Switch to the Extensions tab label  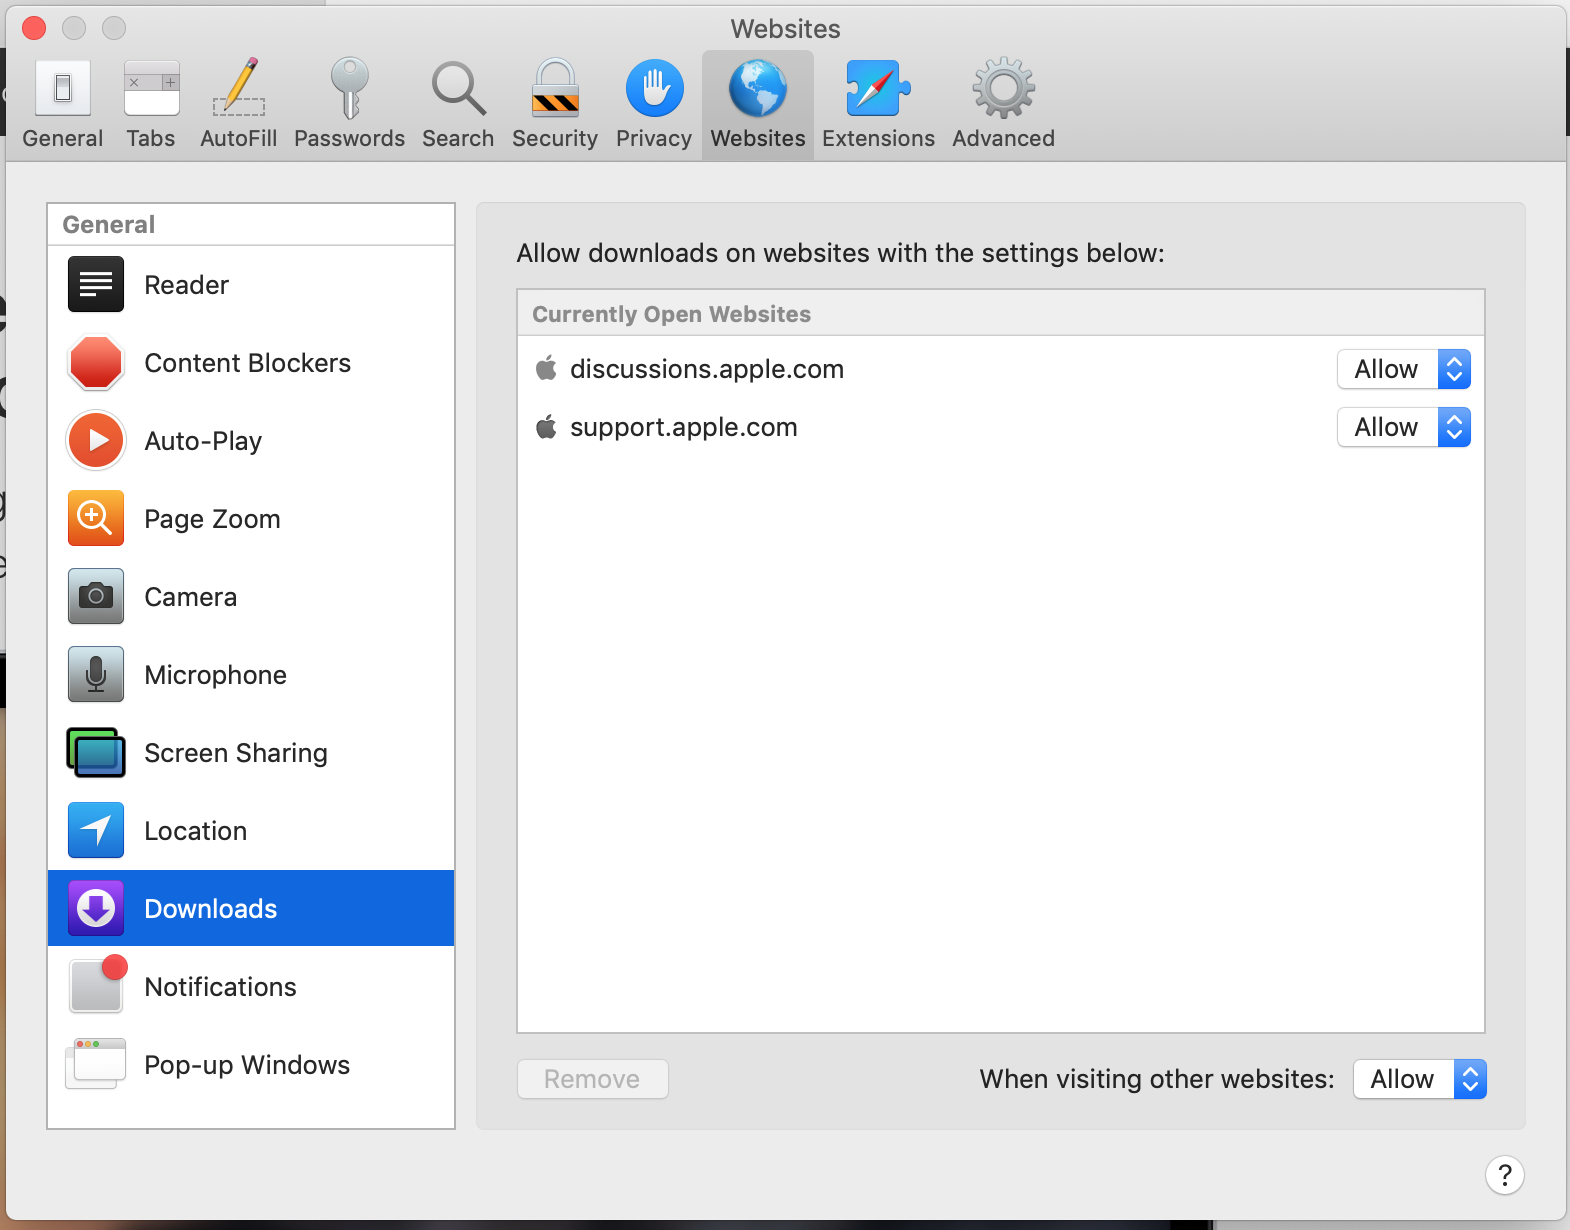(878, 138)
